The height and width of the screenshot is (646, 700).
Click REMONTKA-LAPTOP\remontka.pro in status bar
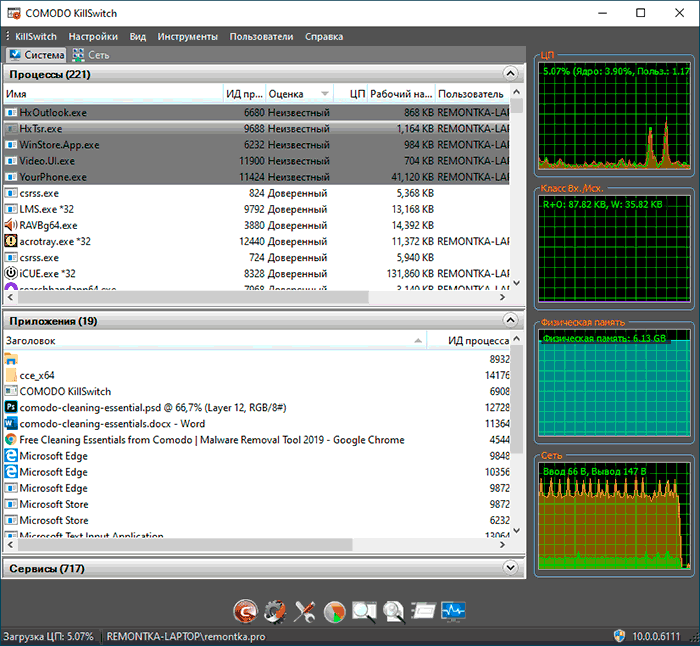click(x=186, y=636)
